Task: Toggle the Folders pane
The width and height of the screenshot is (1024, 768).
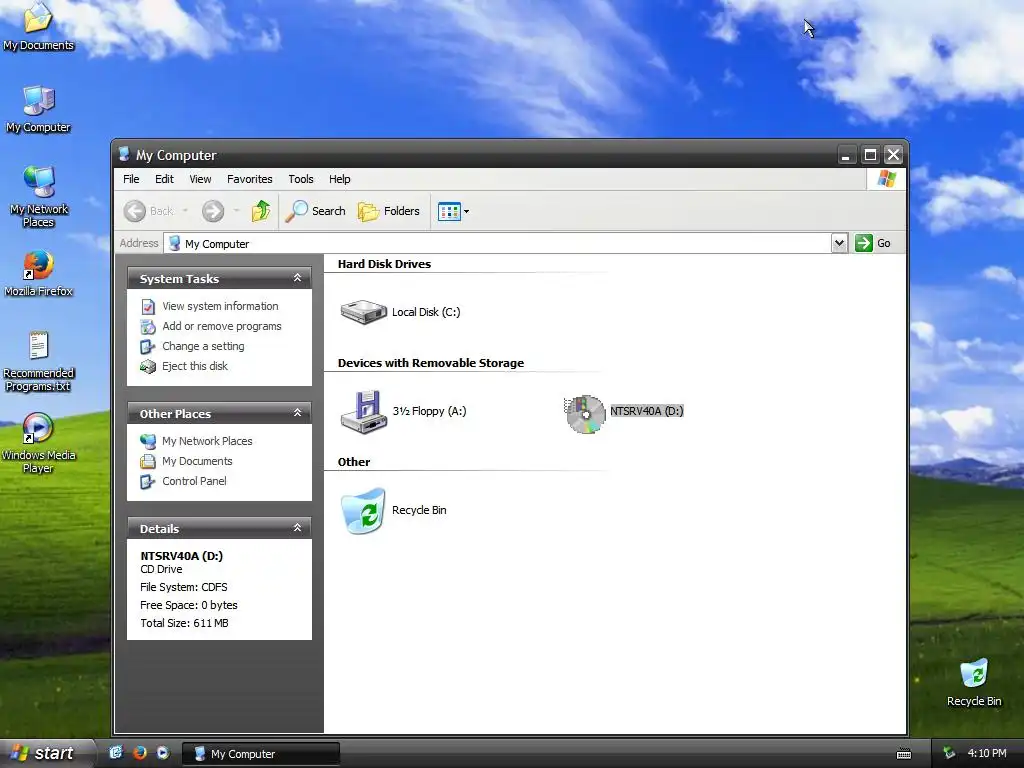Action: pyautogui.click(x=389, y=211)
